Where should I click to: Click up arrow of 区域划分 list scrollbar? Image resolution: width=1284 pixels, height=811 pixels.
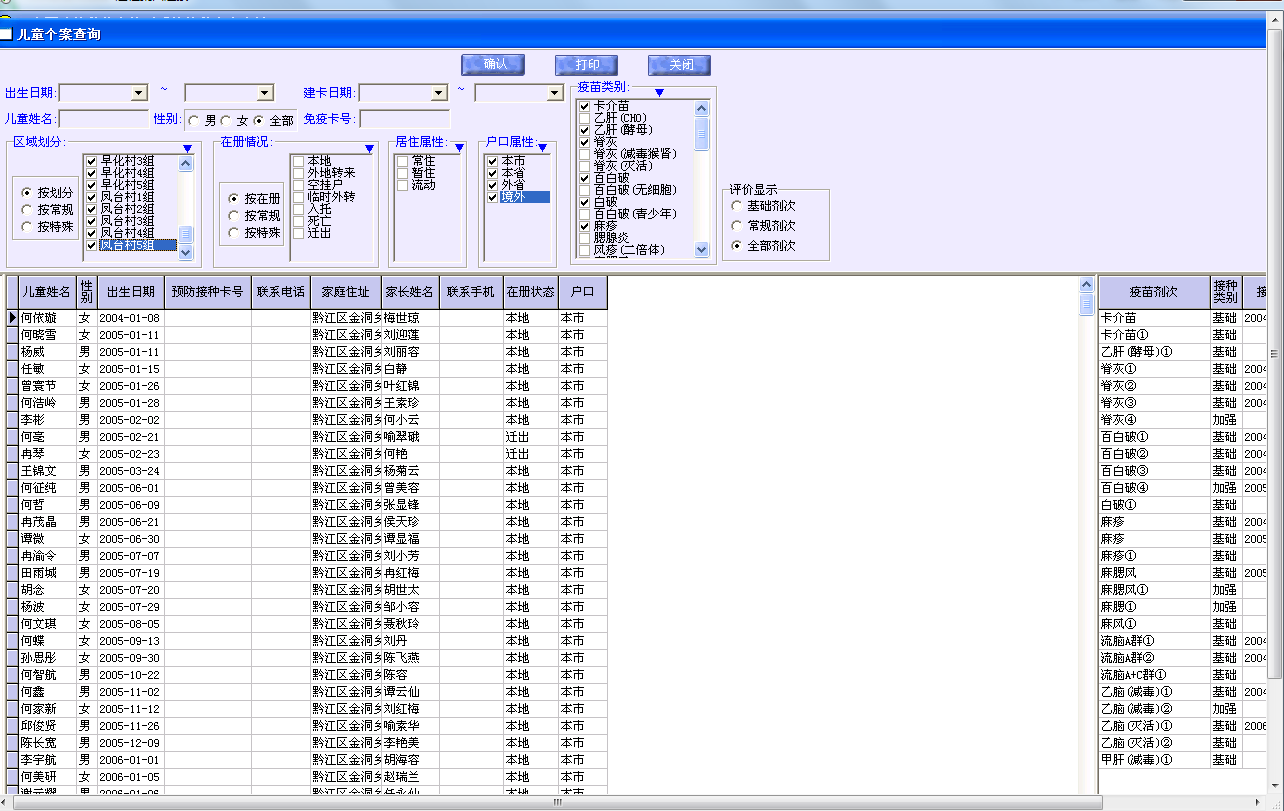185,163
